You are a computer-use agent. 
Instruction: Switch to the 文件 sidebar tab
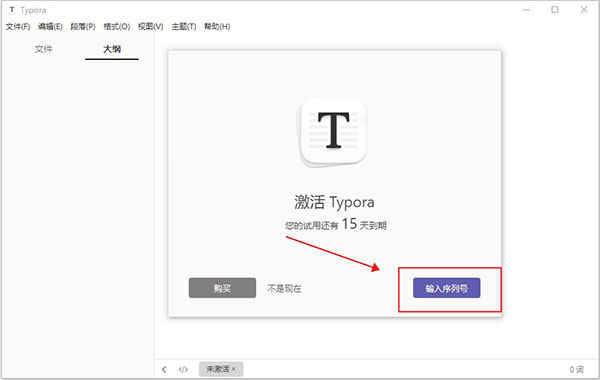pyautogui.click(x=43, y=49)
